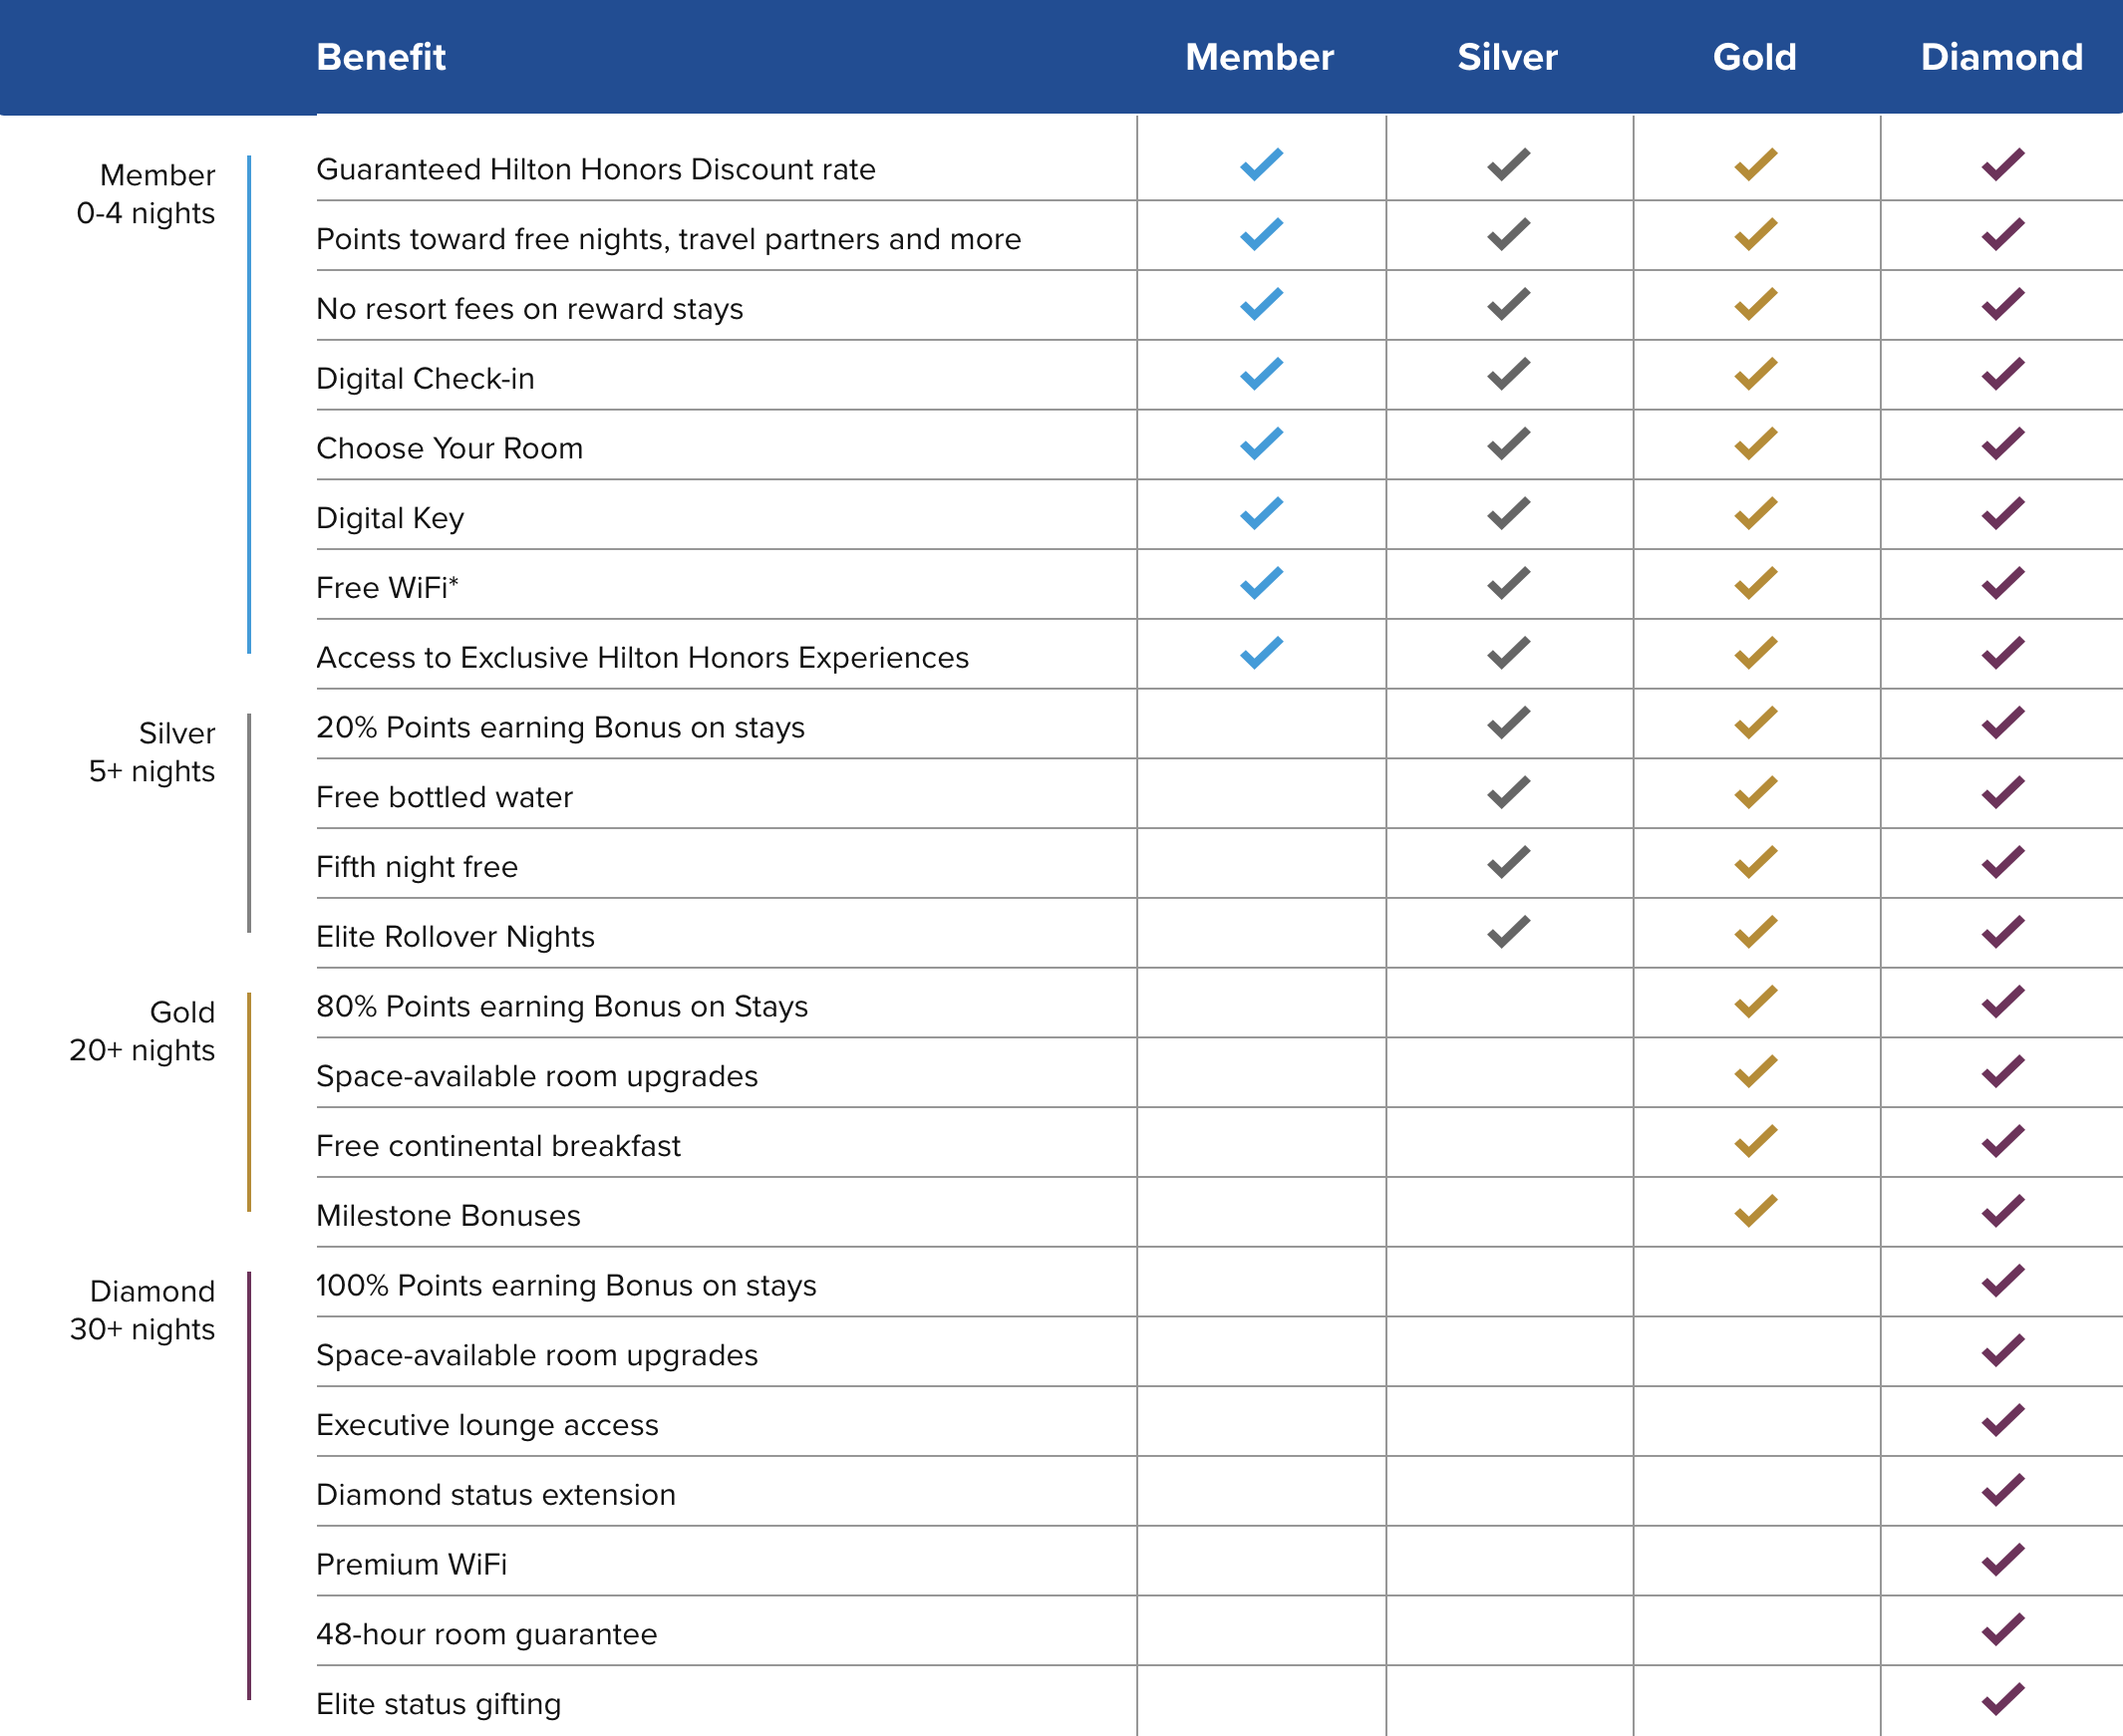Image resolution: width=2123 pixels, height=1736 pixels.
Task: Click the 'Diamond 30+ nights' tier label
Action: point(142,1310)
